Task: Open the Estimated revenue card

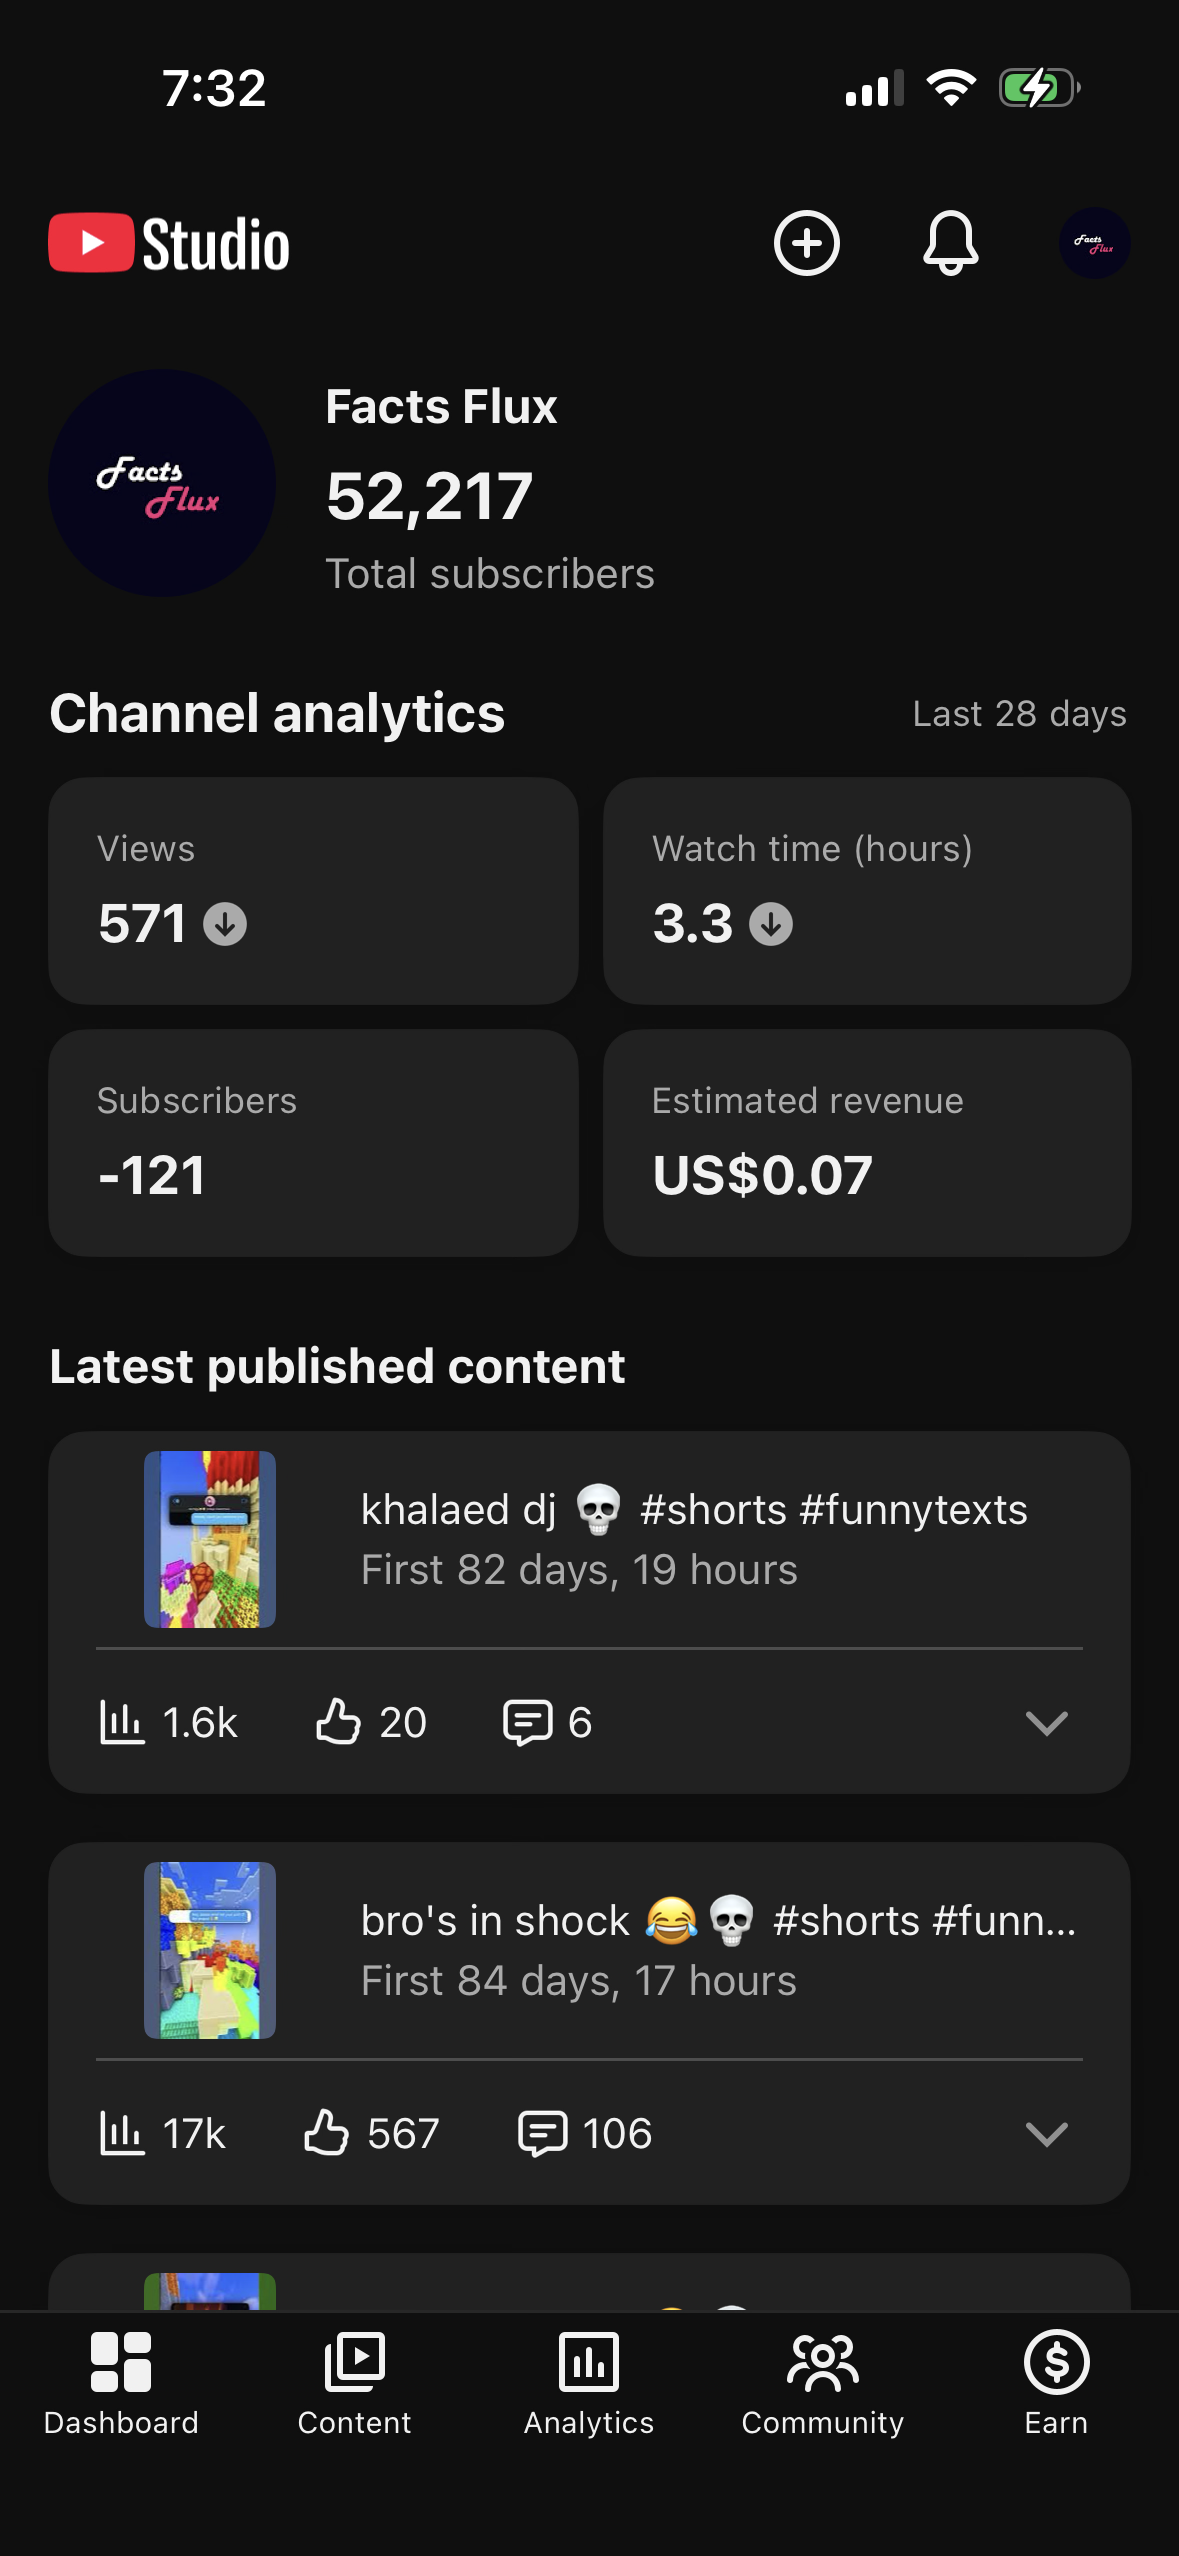Action: (x=867, y=1143)
